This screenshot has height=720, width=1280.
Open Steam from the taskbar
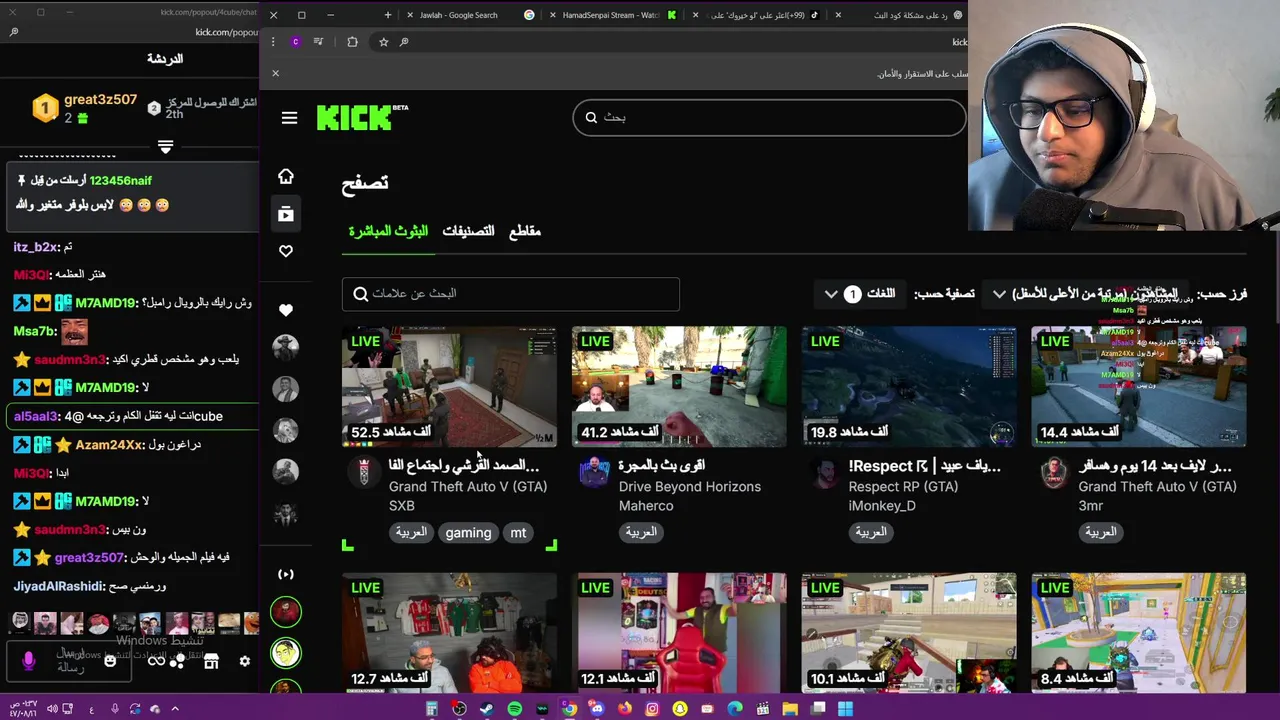(486, 709)
